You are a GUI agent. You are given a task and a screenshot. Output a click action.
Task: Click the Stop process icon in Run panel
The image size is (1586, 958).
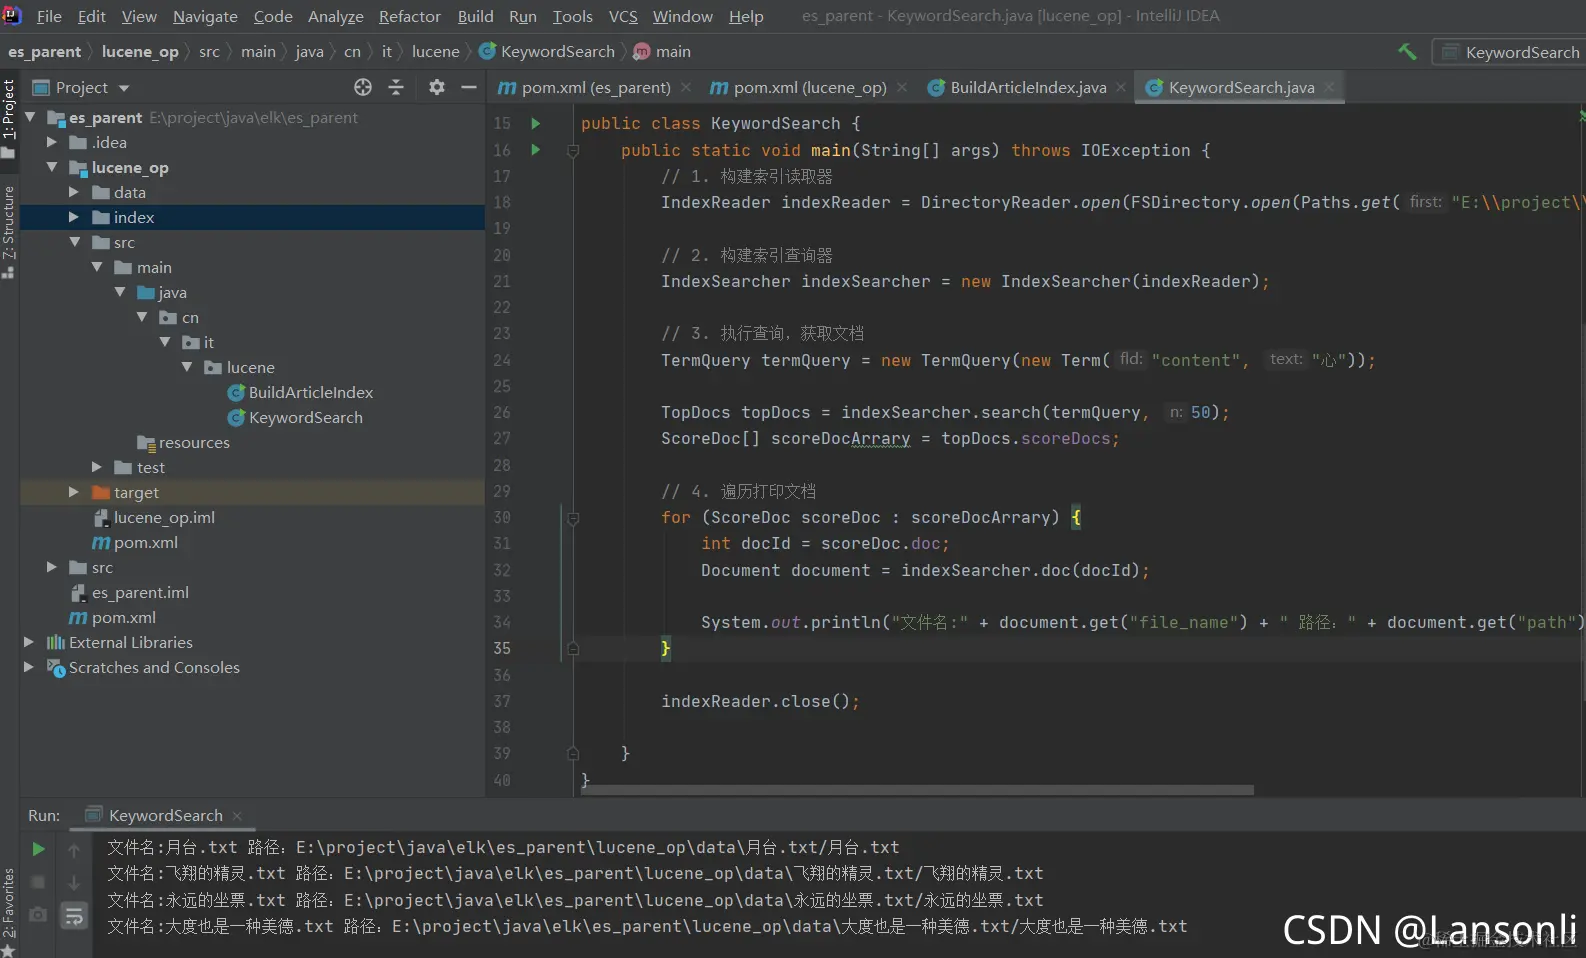tap(38, 882)
